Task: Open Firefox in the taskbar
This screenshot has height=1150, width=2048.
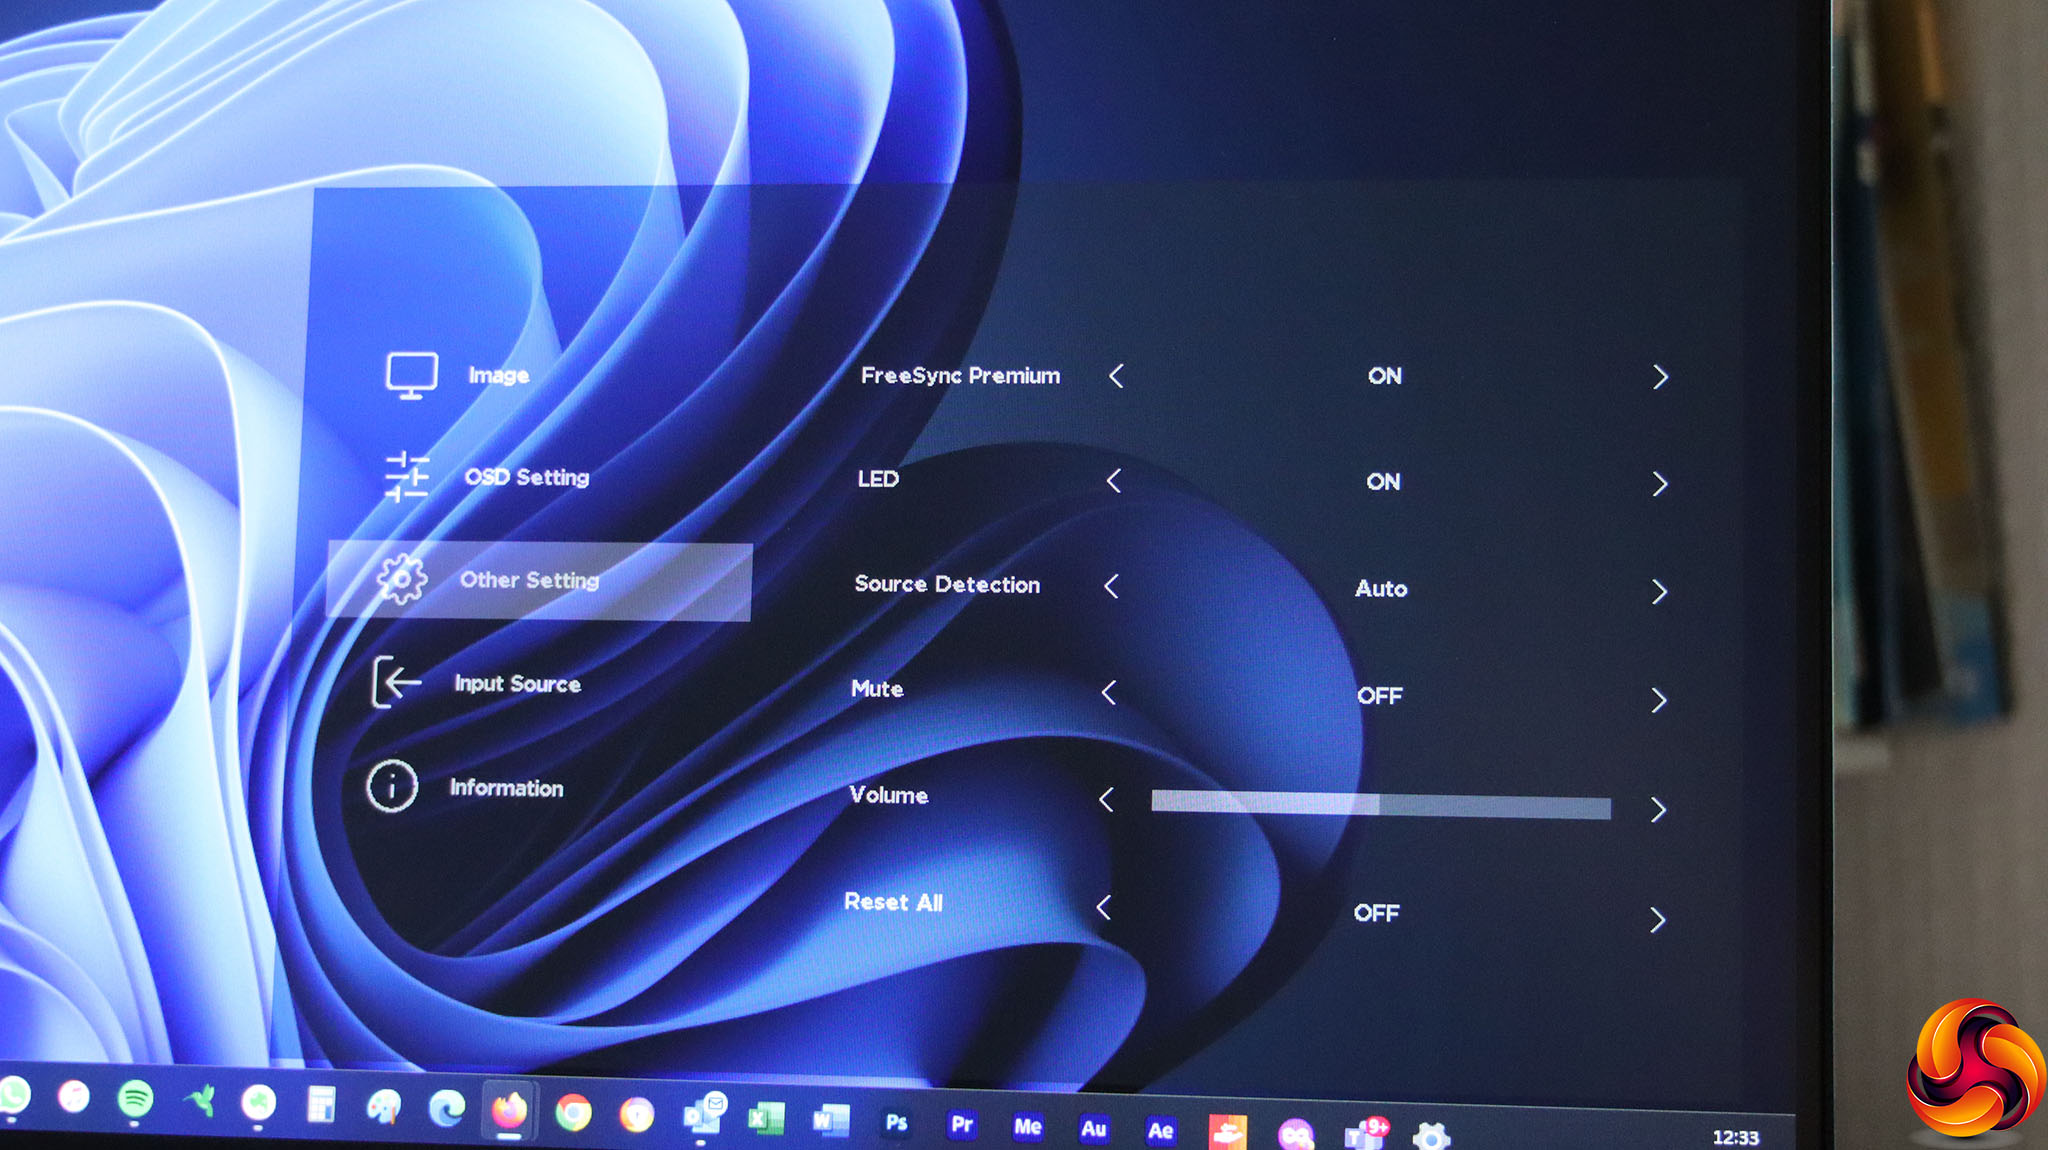Action: point(509,1109)
